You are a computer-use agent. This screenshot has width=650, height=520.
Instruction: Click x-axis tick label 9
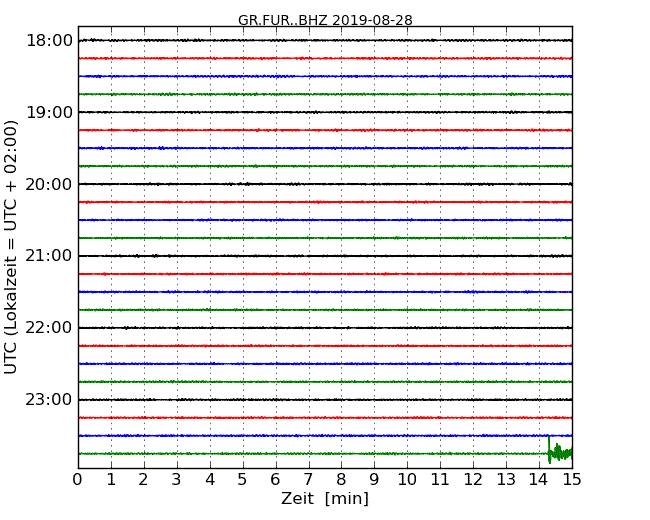coord(374,480)
